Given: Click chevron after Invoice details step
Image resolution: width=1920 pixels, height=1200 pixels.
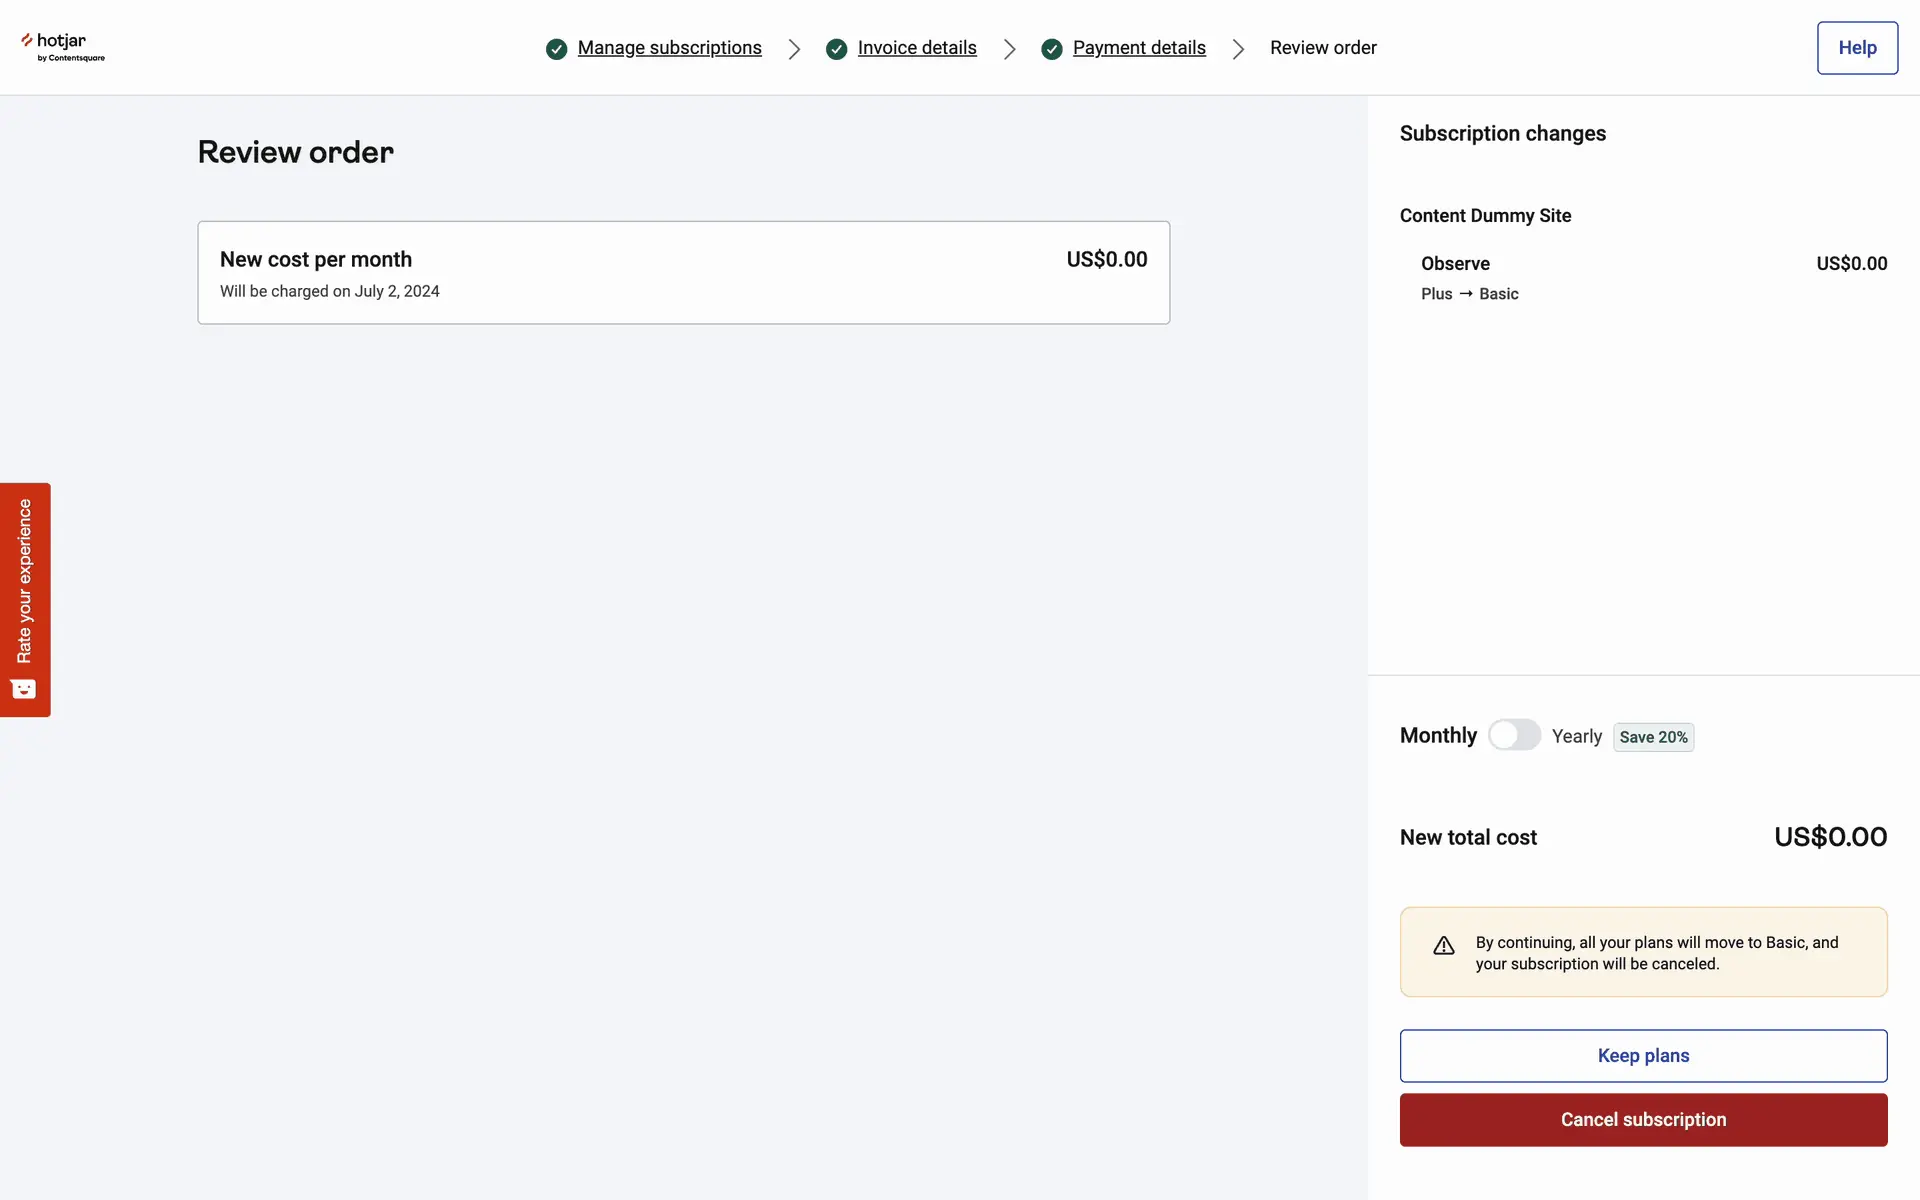Looking at the screenshot, I should click(1010, 49).
